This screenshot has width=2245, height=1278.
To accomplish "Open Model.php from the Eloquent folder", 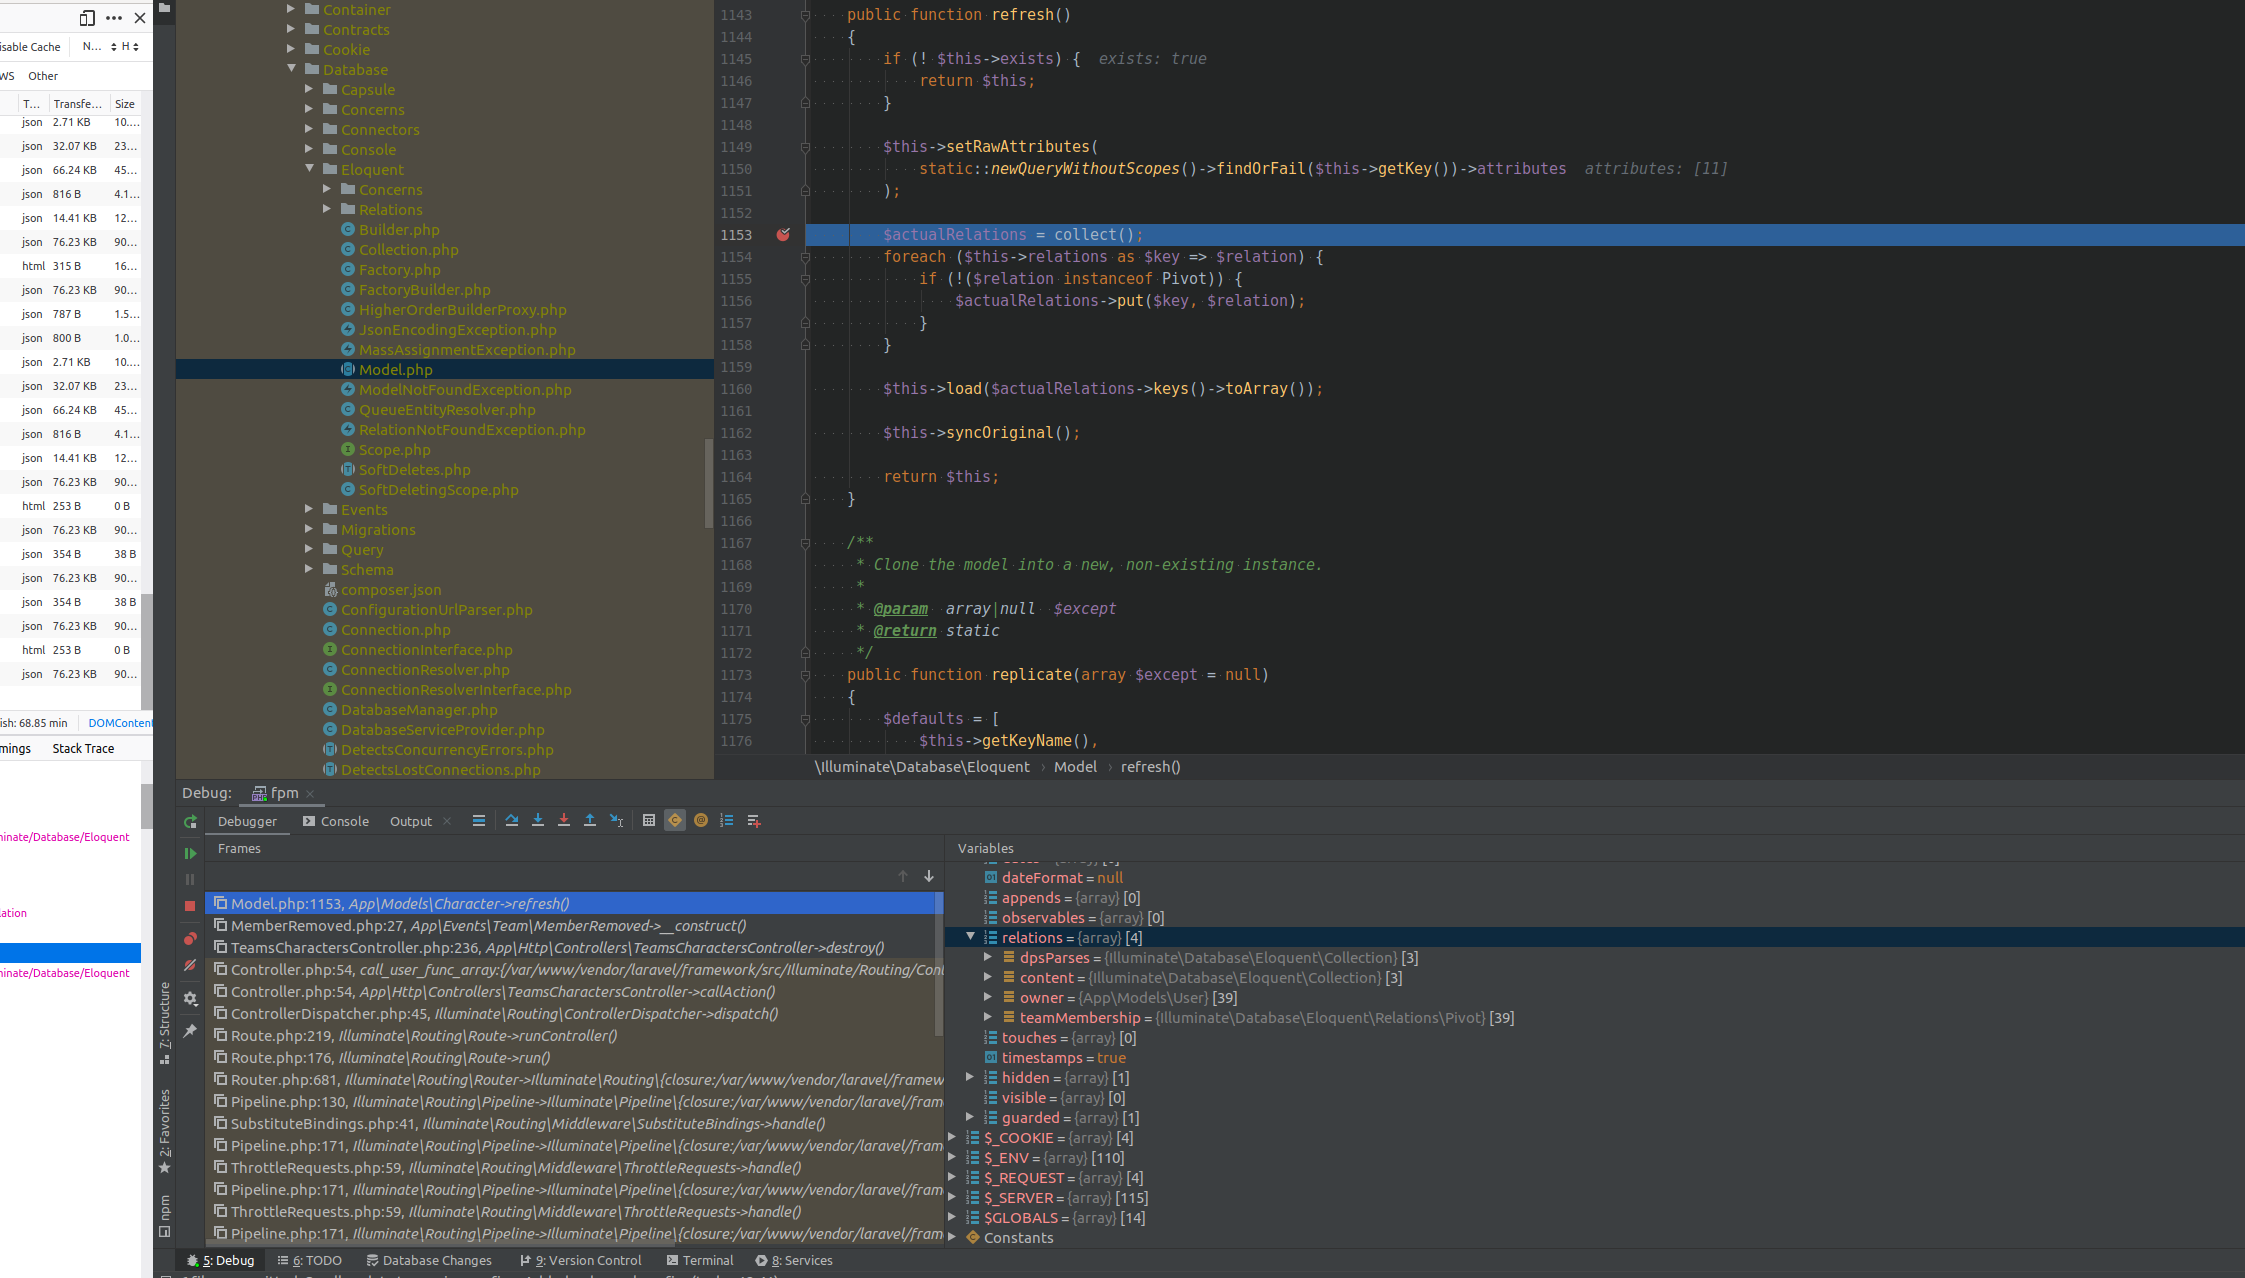I will click(397, 369).
